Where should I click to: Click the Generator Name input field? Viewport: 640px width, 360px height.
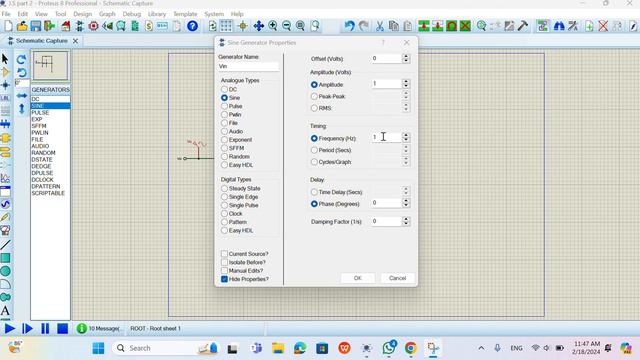(248, 66)
